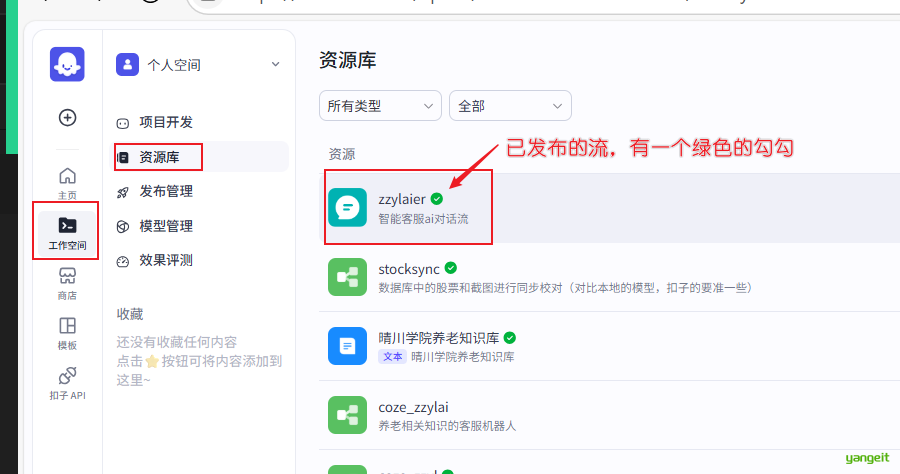The image size is (900, 474).
Task: Select 资源库 menu item
Action: (199, 157)
